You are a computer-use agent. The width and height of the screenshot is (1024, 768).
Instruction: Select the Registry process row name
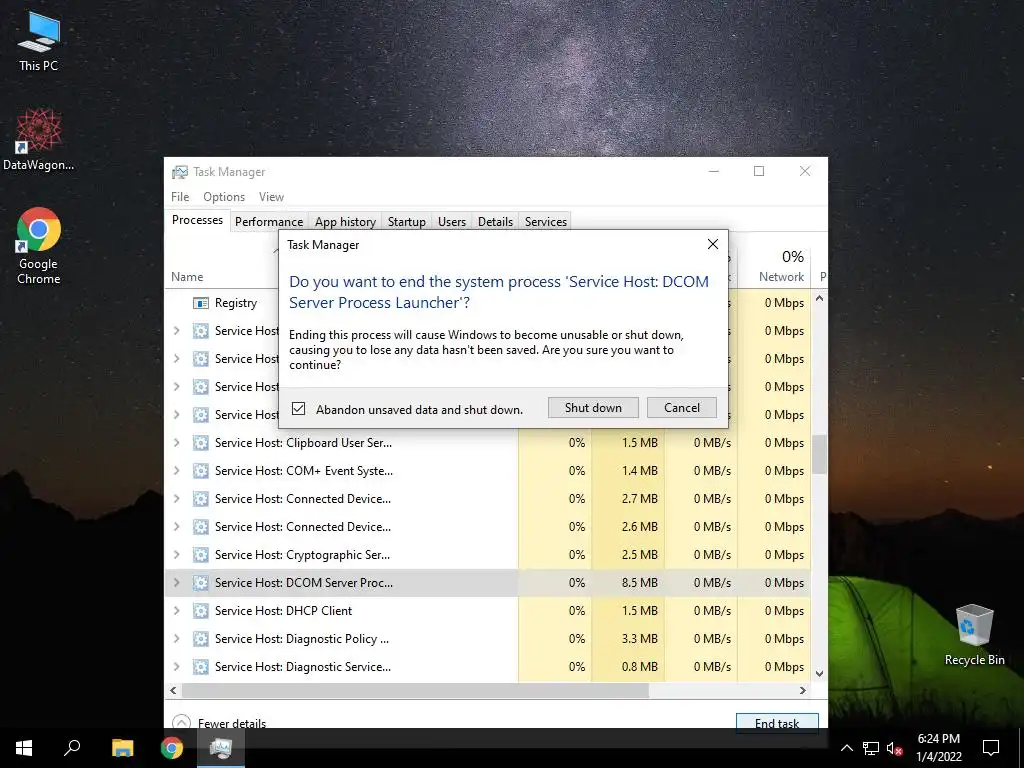236,303
